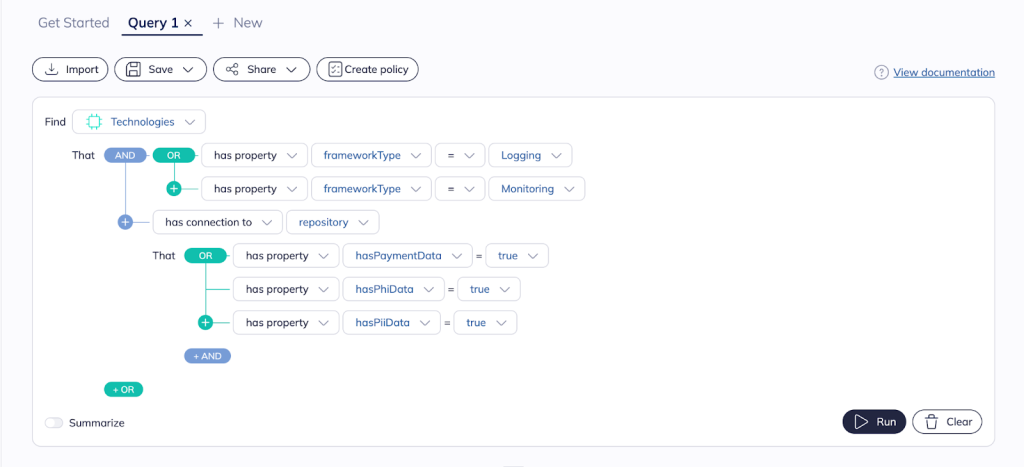The width and height of the screenshot is (1024, 467).
Task: Click the Import download icon
Action: tap(50, 69)
